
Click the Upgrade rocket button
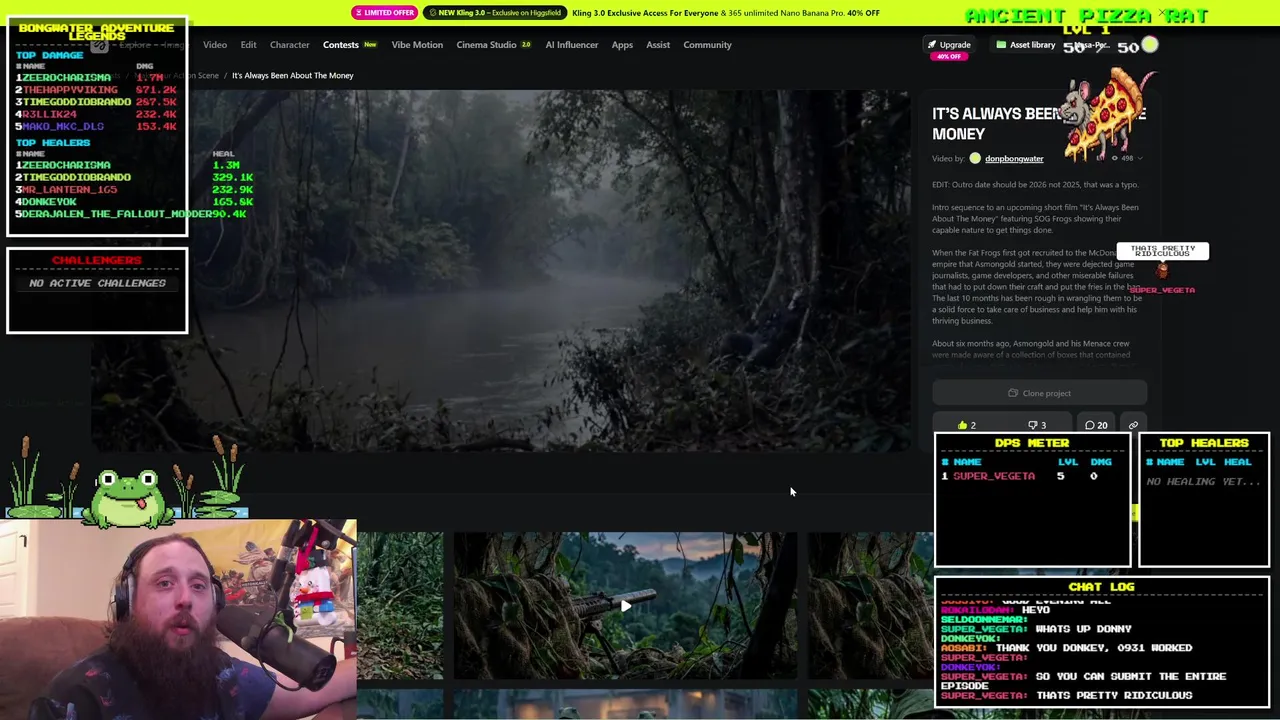pyautogui.click(x=948, y=45)
